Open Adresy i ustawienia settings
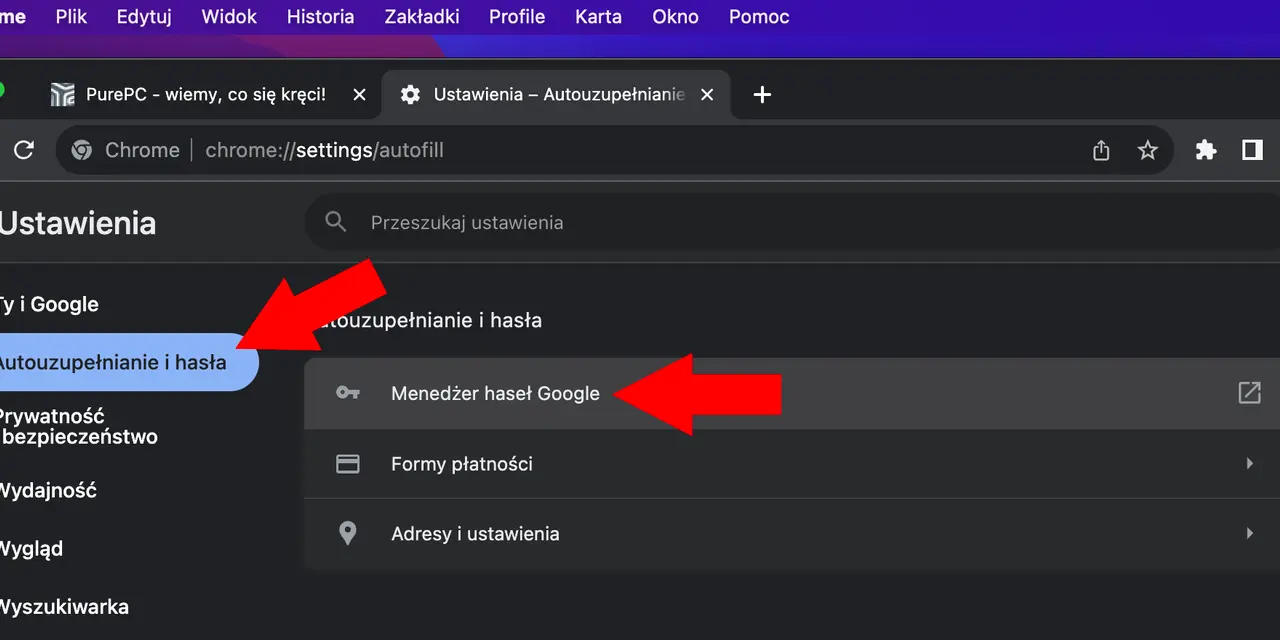 coord(792,534)
